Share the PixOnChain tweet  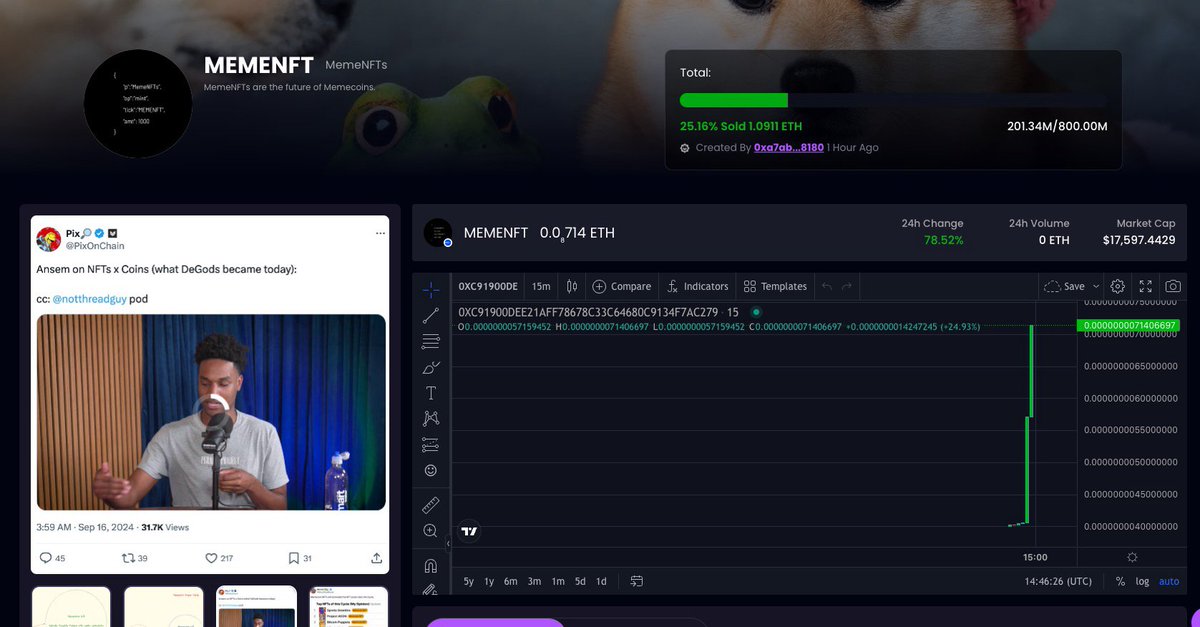click(376, 558)
